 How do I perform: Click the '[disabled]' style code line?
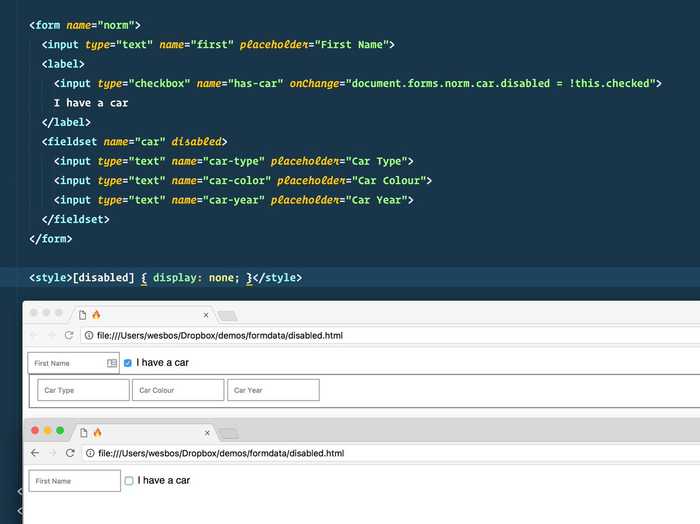click(x=166, y=278)
